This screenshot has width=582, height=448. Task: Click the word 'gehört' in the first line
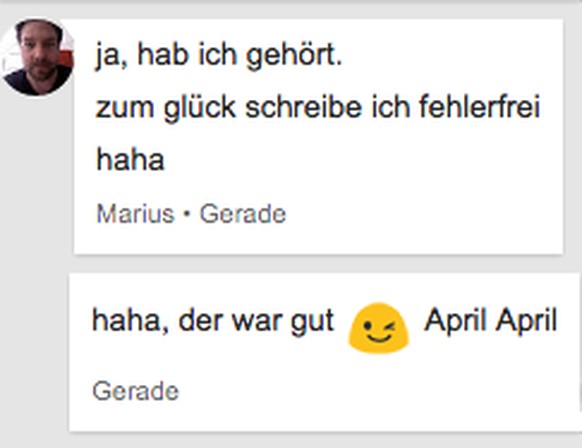[x=290, y=56]
